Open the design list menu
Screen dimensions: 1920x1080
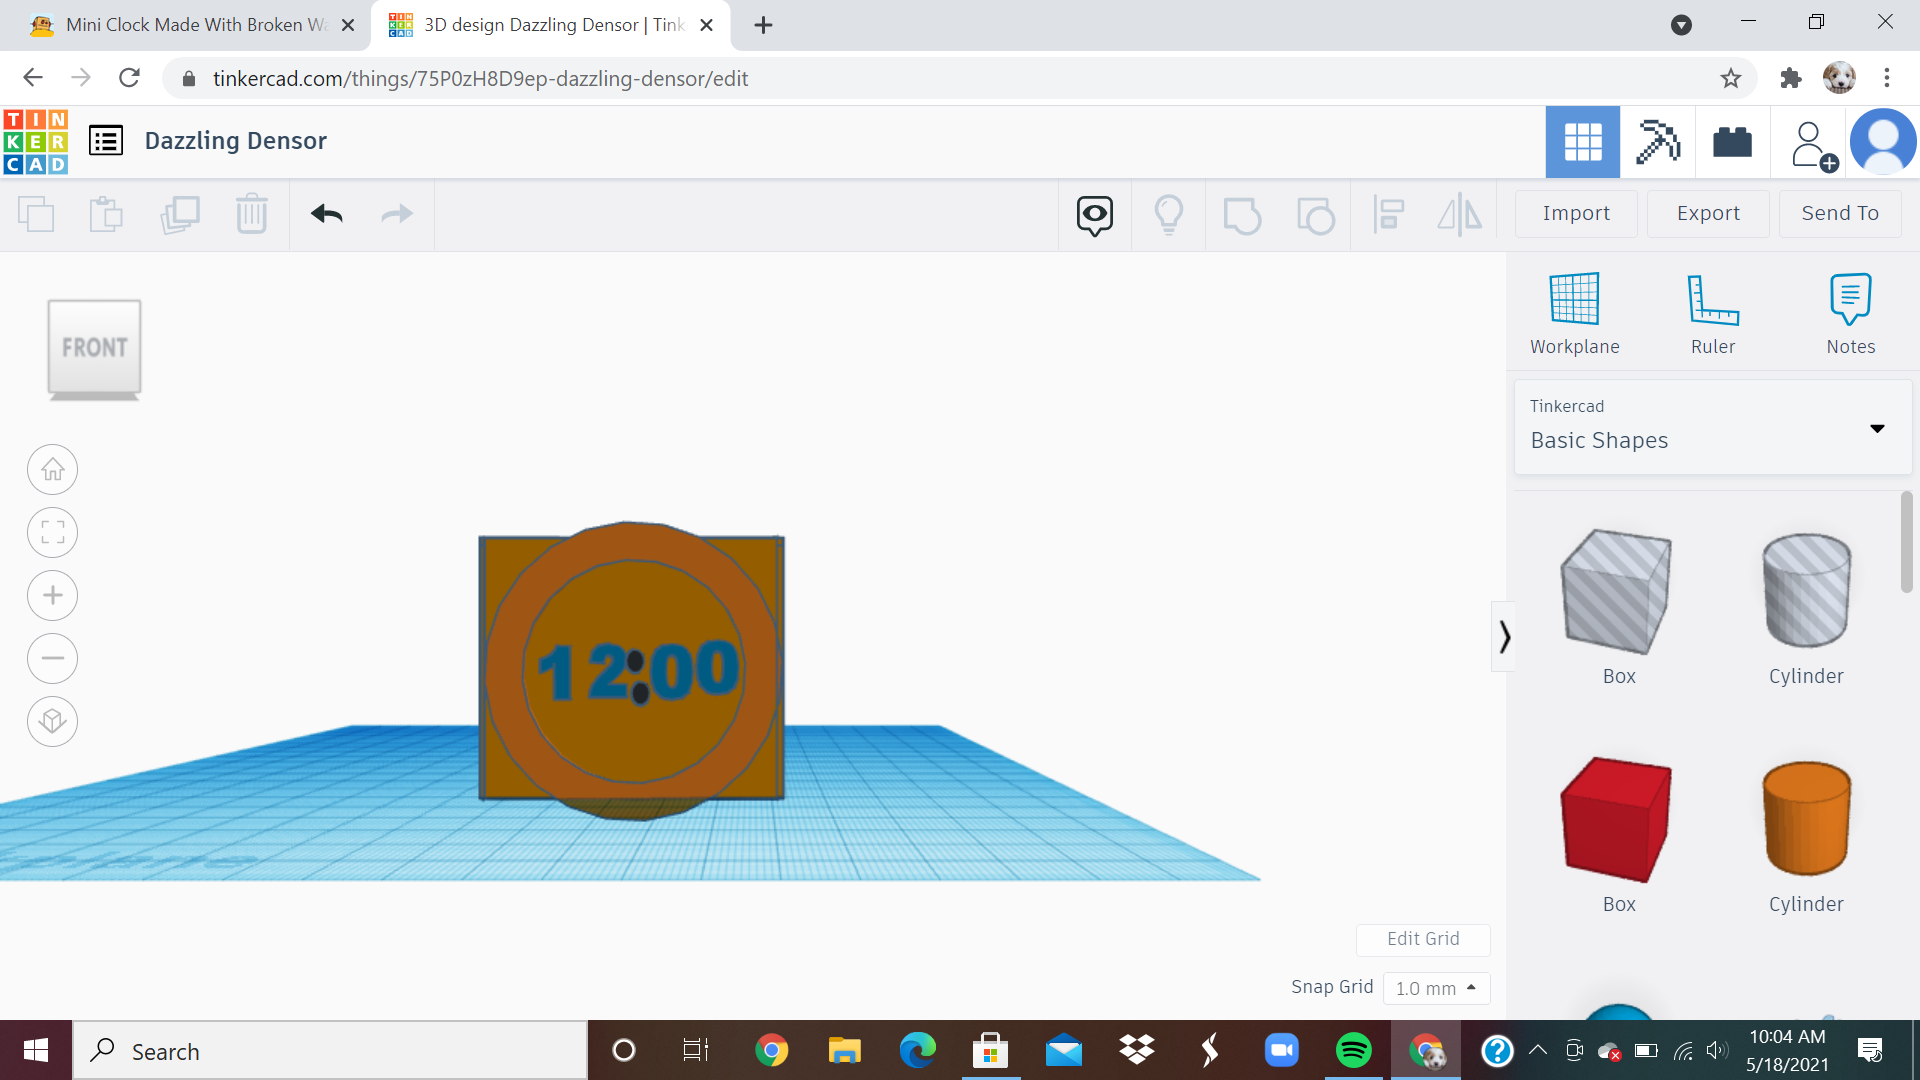click(105, 141)
